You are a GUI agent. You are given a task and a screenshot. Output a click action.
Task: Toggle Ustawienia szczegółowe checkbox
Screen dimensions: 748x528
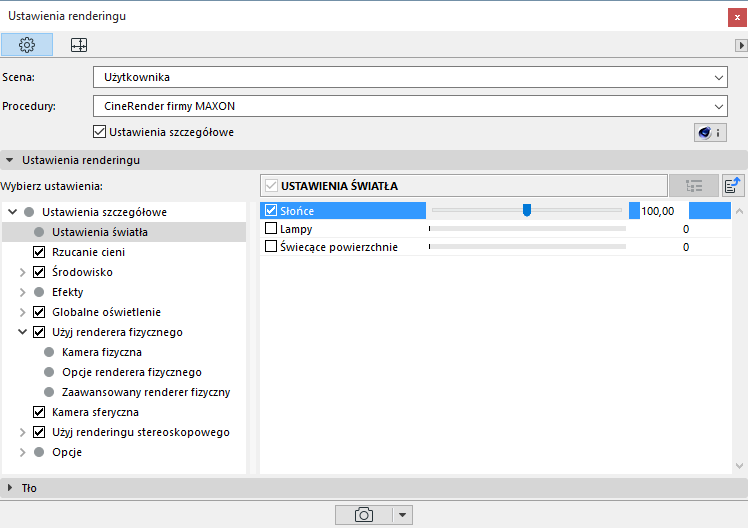[x=99, y=132]
